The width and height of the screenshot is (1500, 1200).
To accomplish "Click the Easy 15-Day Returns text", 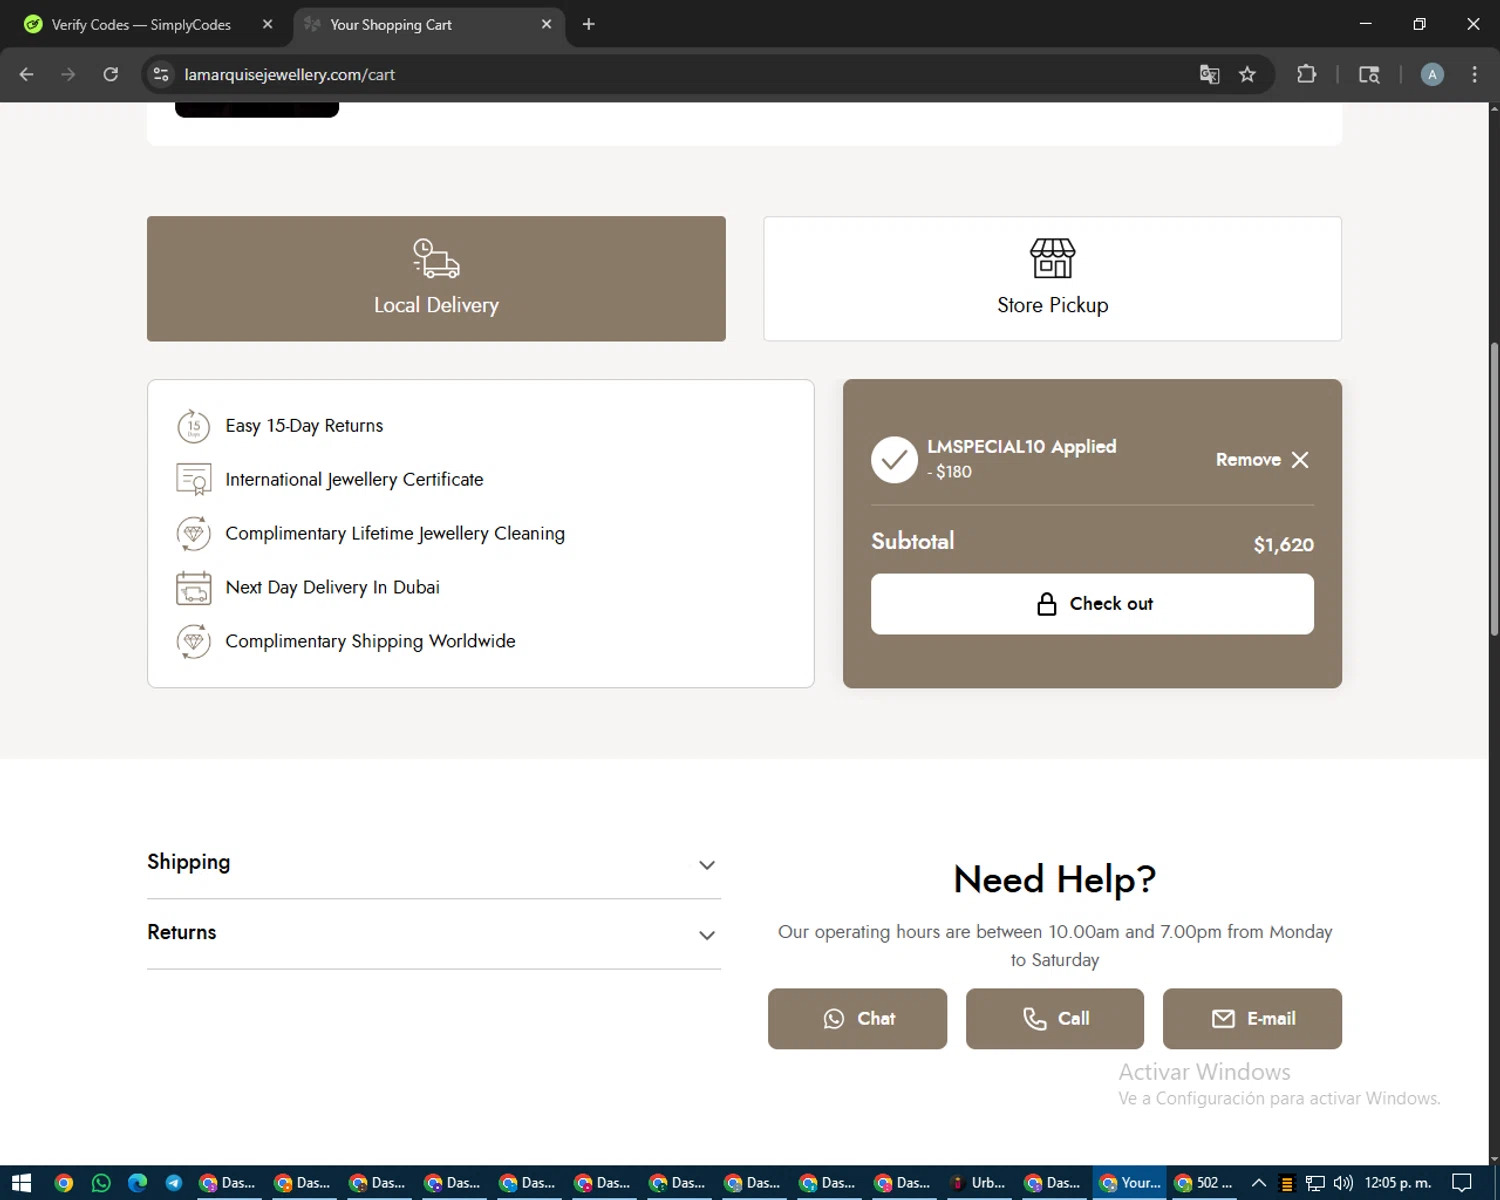I will tap(304, 426).
